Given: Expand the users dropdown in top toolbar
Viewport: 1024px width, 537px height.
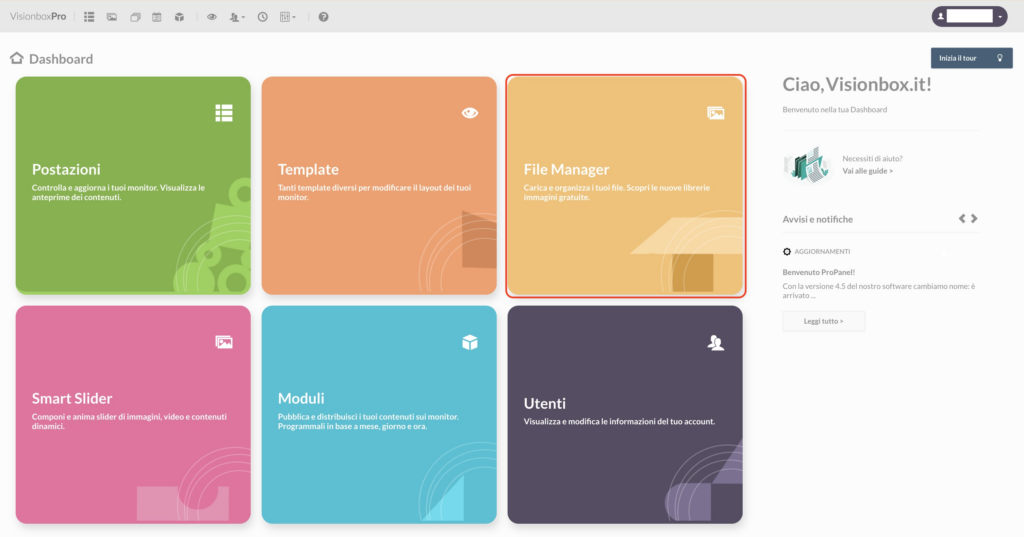Looking at the screenshot, I should click(237, 17).
